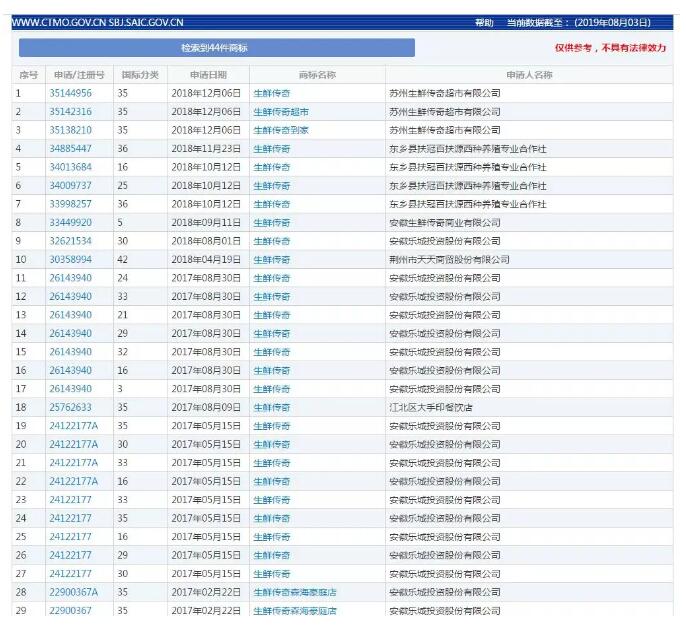Open registration number 35142316
Image resolution: width=686 pixels, height=625 pixels.
point(71,112)
